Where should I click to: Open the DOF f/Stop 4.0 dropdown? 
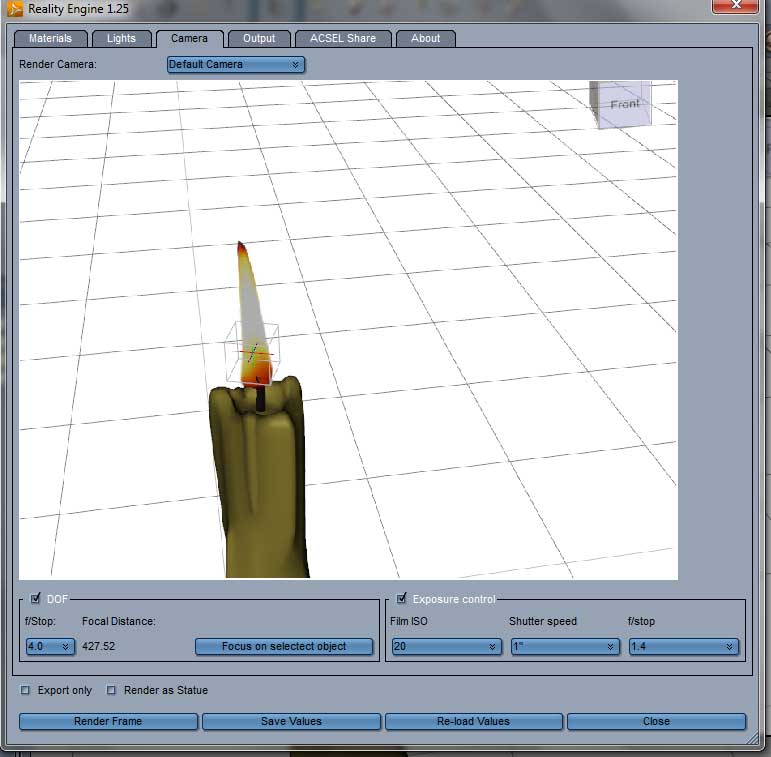click(50, 646)
